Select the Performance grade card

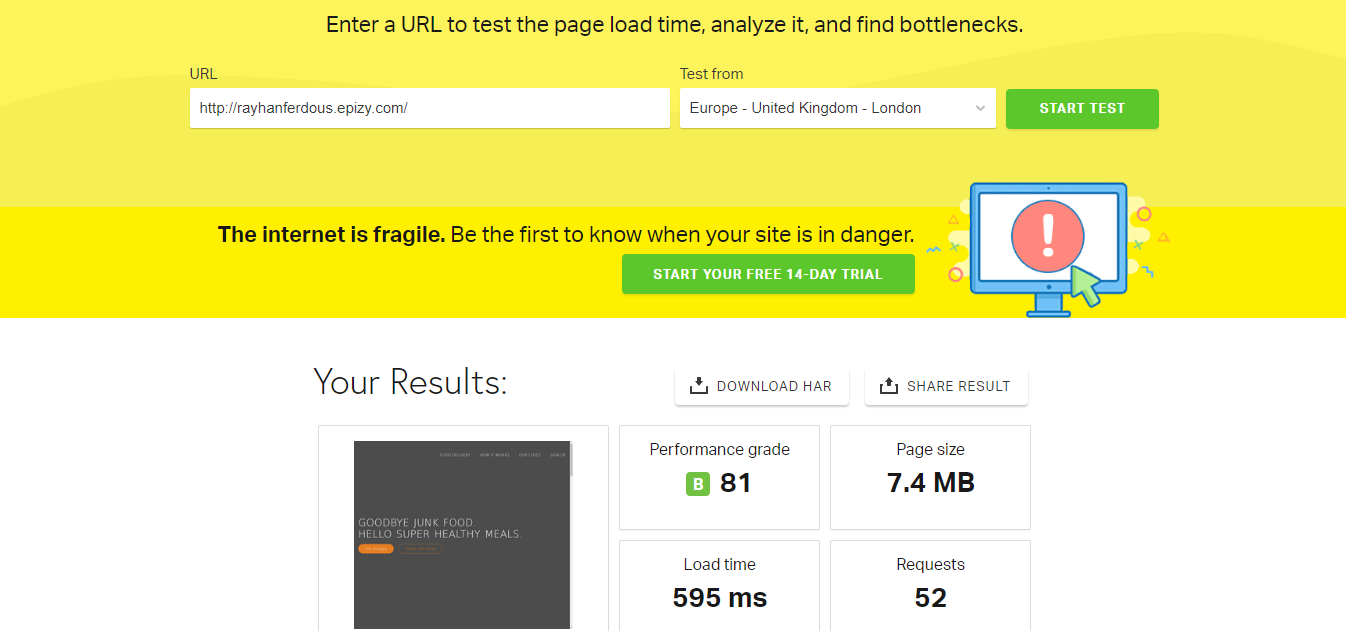pyautogui.click(x=719, y=476)
